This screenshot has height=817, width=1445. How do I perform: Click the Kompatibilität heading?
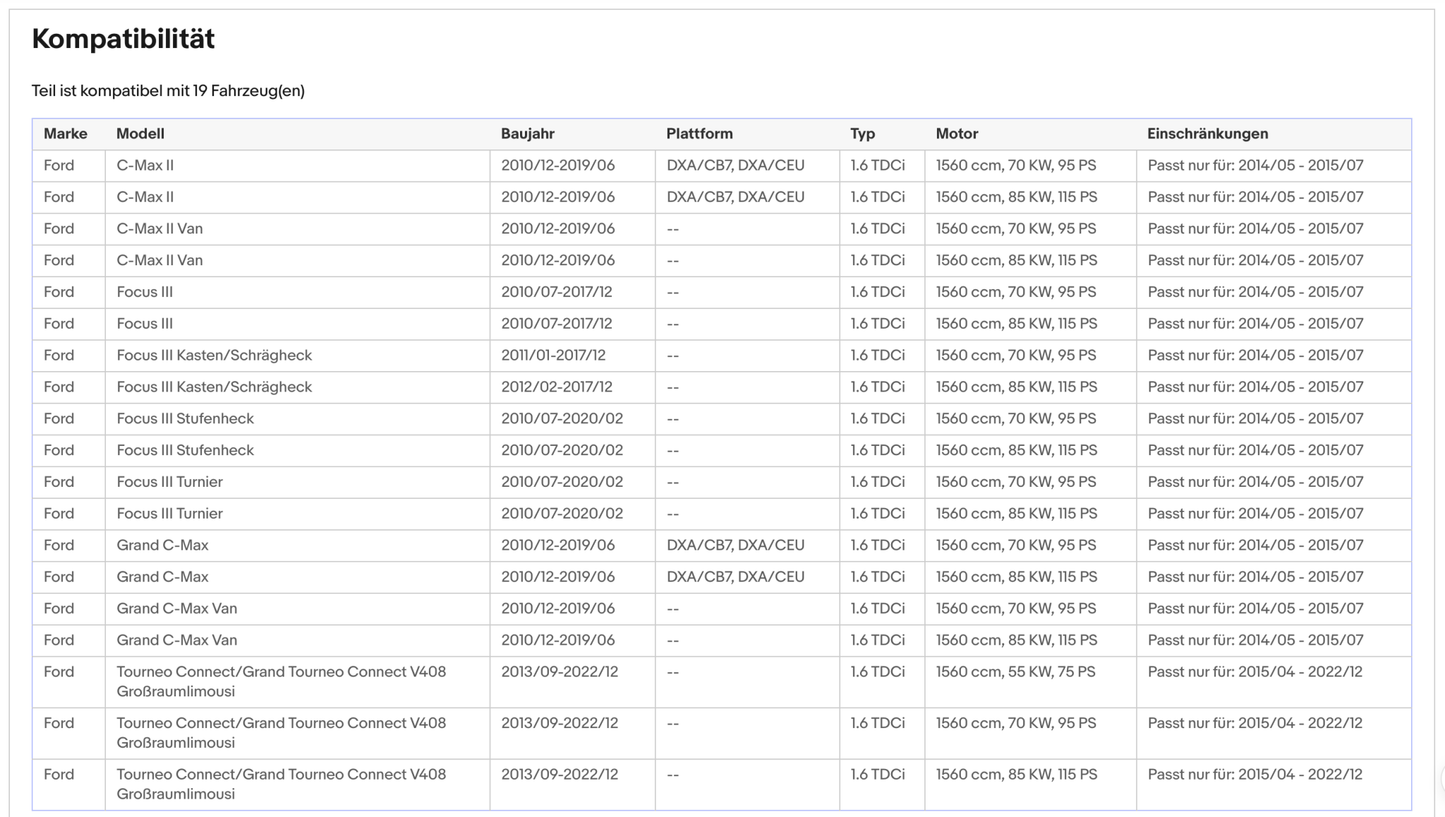click(123, 40)
